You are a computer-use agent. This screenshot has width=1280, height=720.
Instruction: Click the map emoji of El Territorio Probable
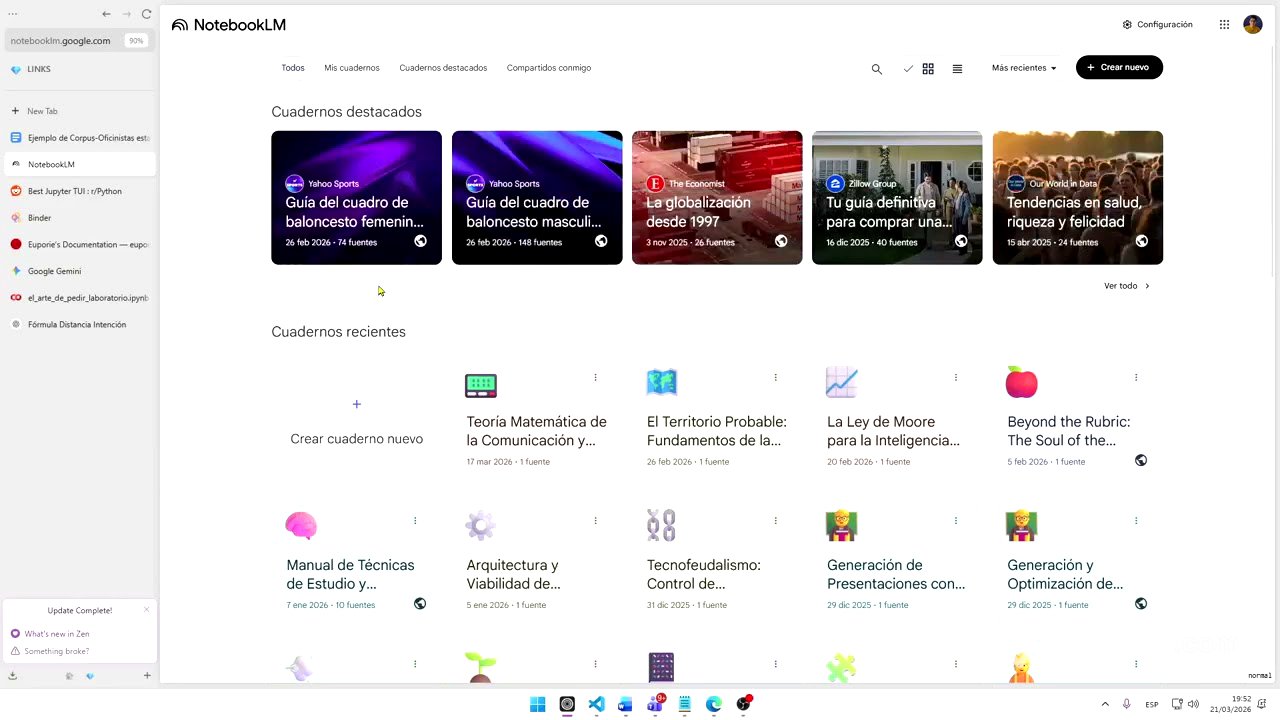(662, 382)
